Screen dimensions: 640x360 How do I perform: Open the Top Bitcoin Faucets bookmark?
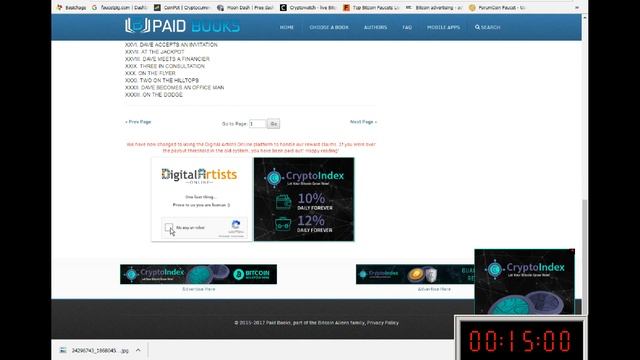371,7
